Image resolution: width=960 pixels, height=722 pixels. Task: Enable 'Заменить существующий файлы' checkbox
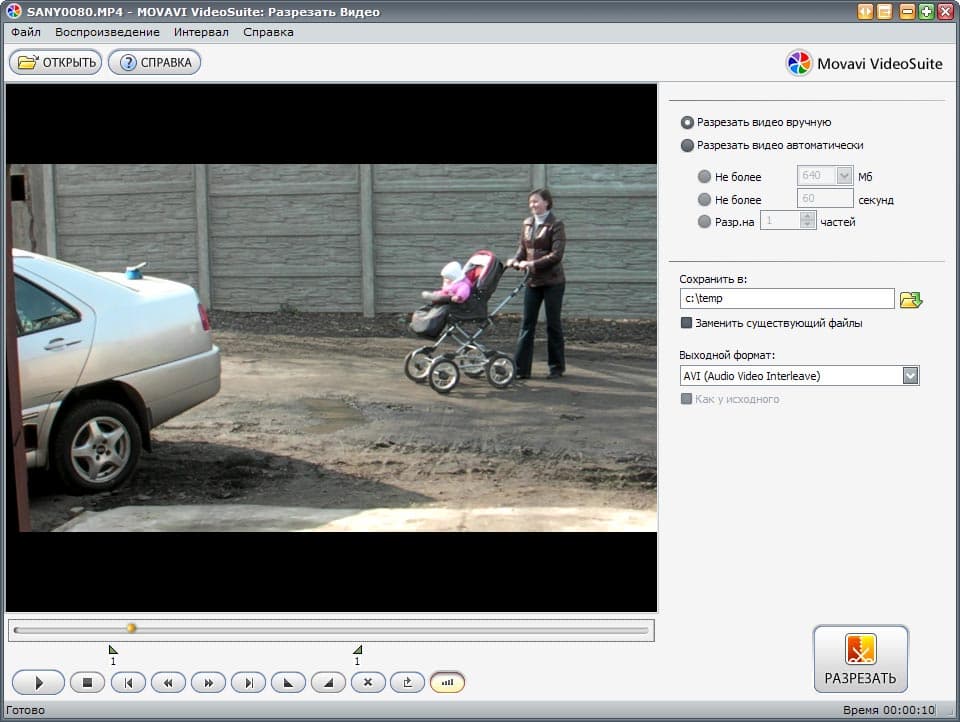pos(686,323)
